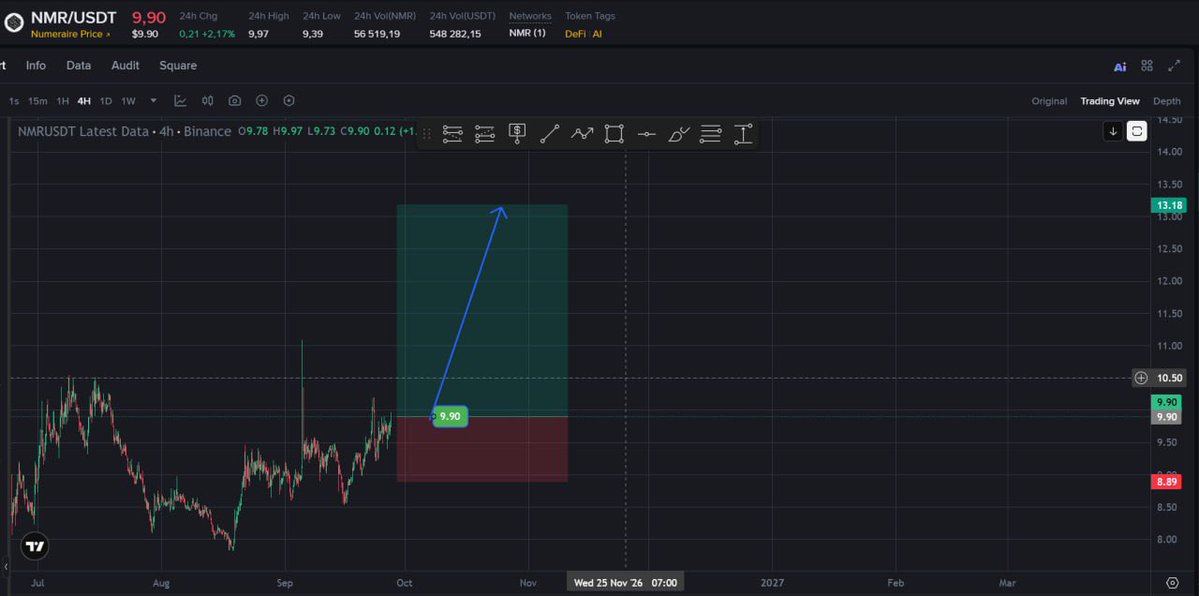Select the second dotted-line levels drawing tool
Image resolution: width=1199 pixels, height=596 pixels.
click(485, 134)
